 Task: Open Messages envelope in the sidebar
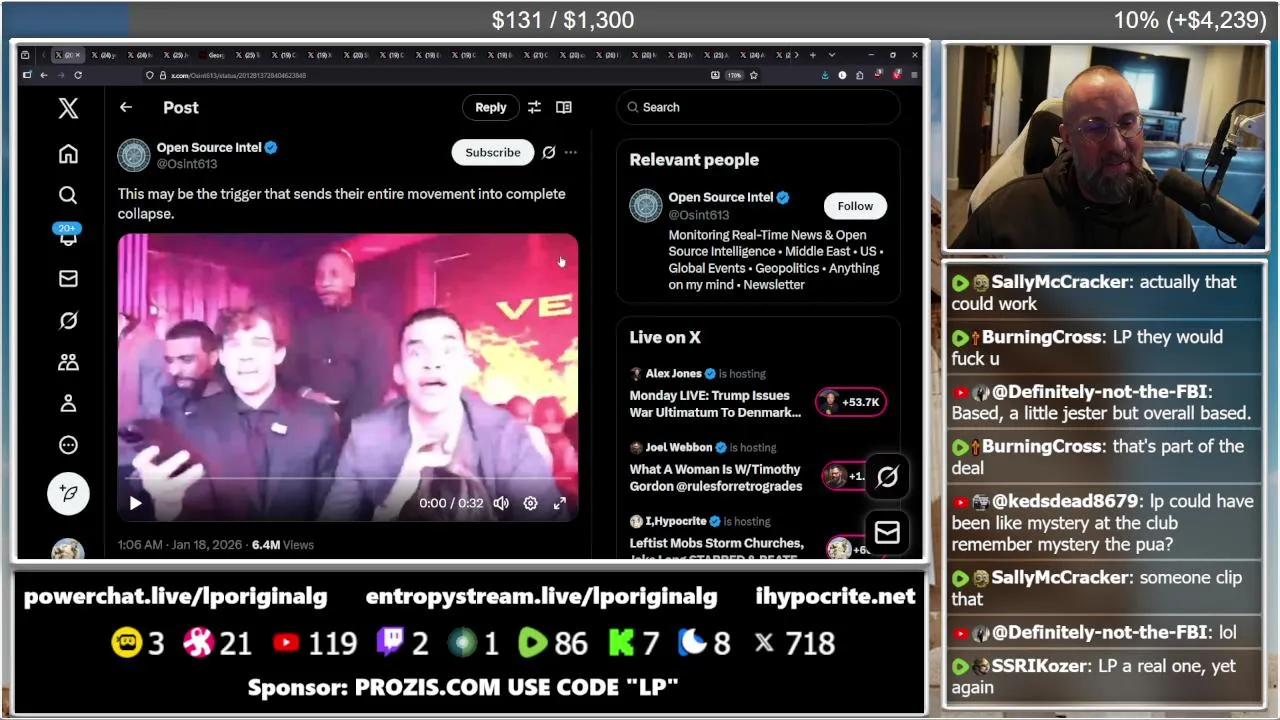coord(68,279)
